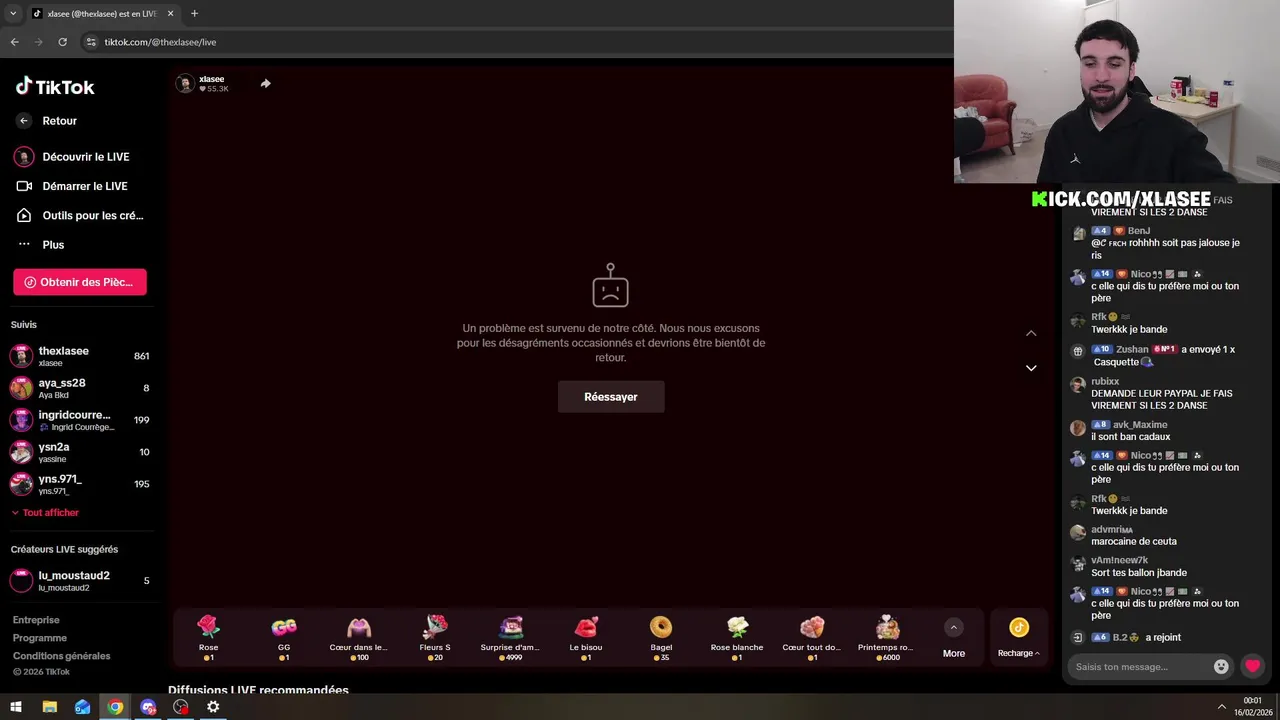Open Chrome from the taskbar

point(115,707)
